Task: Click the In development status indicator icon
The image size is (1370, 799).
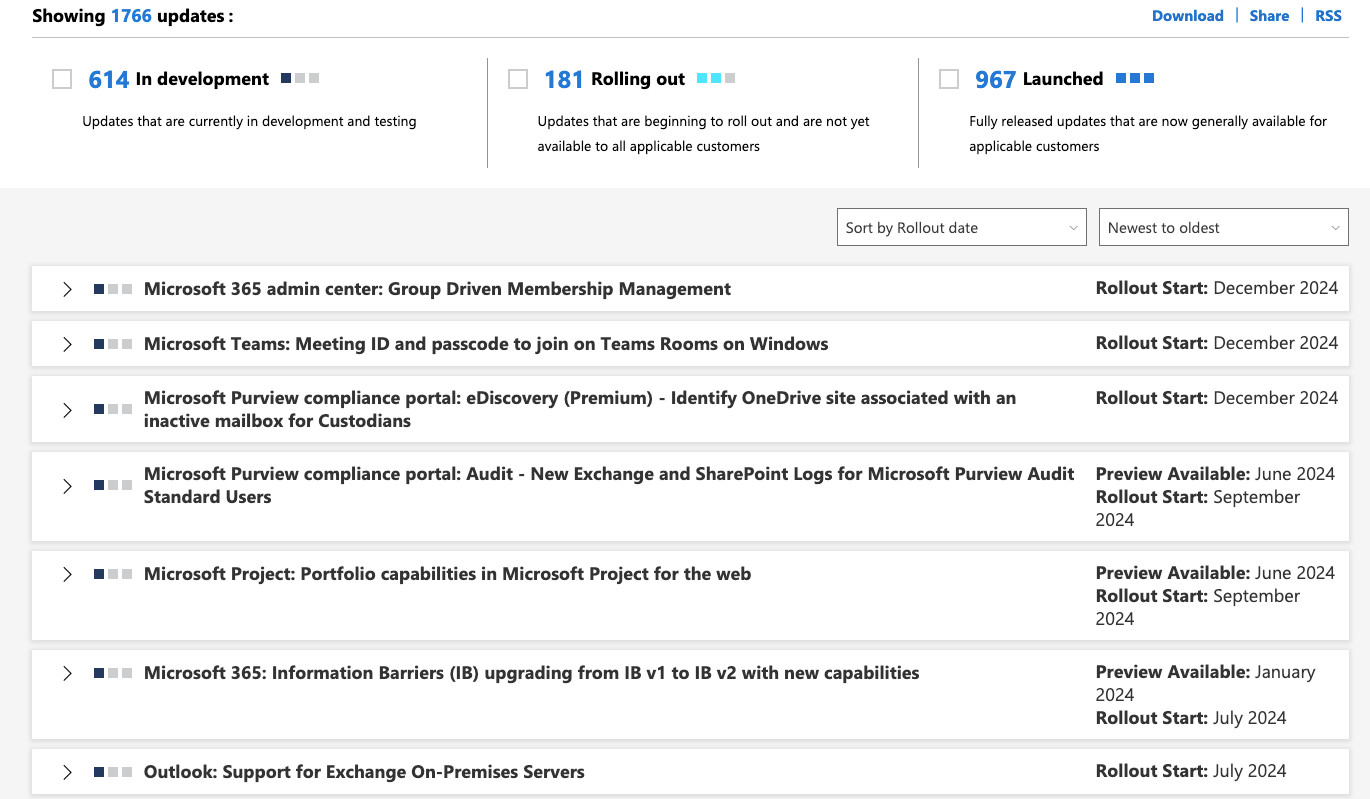Action: click(x=300, y=77)
